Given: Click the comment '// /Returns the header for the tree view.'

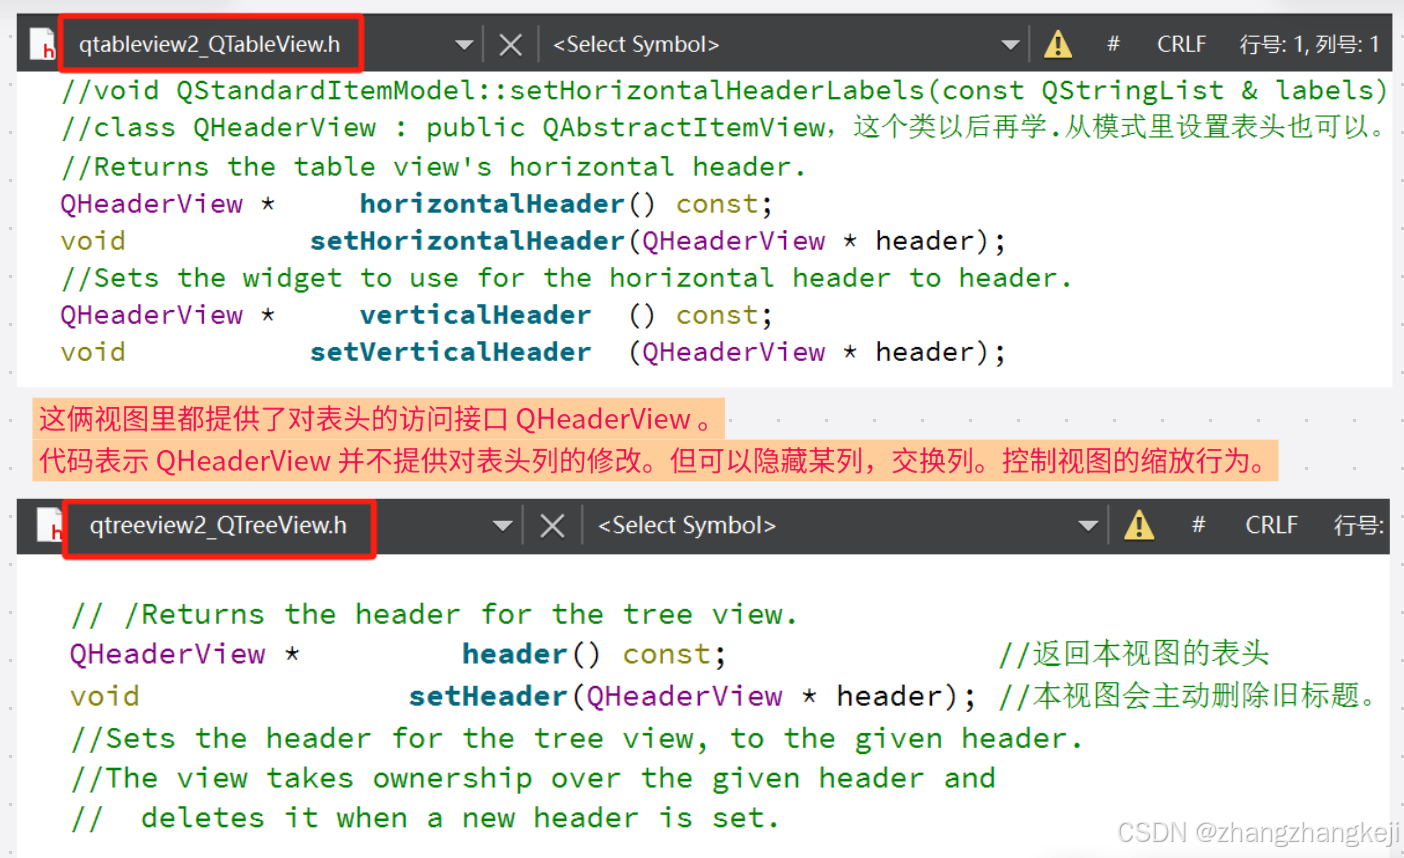Looking at the screenshot, I should [434, 614].
